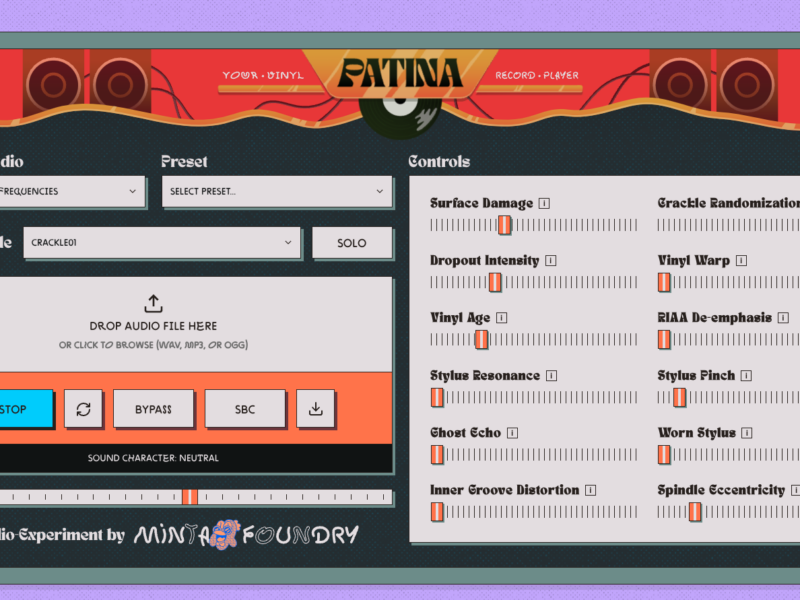Click the Vinyl Warp info icon
Image resolution: width=800 pixels, height=600 pixels.
[742, 261]
